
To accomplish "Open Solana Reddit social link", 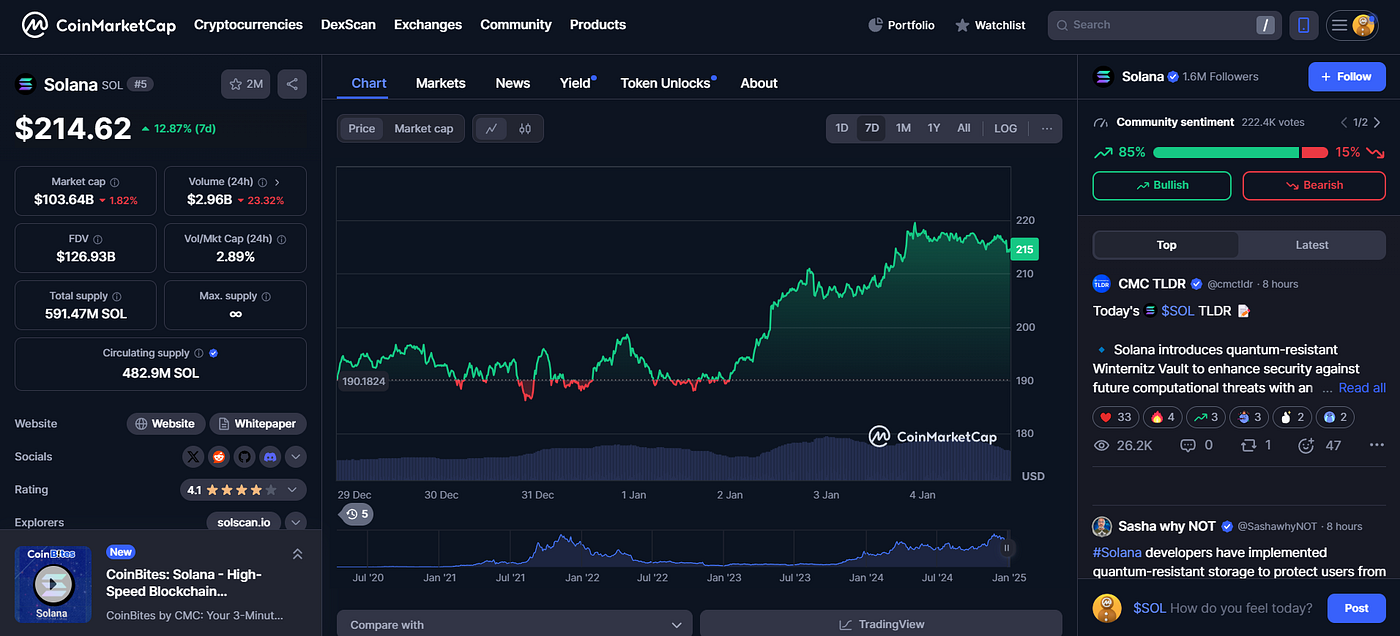I will 219,457.
